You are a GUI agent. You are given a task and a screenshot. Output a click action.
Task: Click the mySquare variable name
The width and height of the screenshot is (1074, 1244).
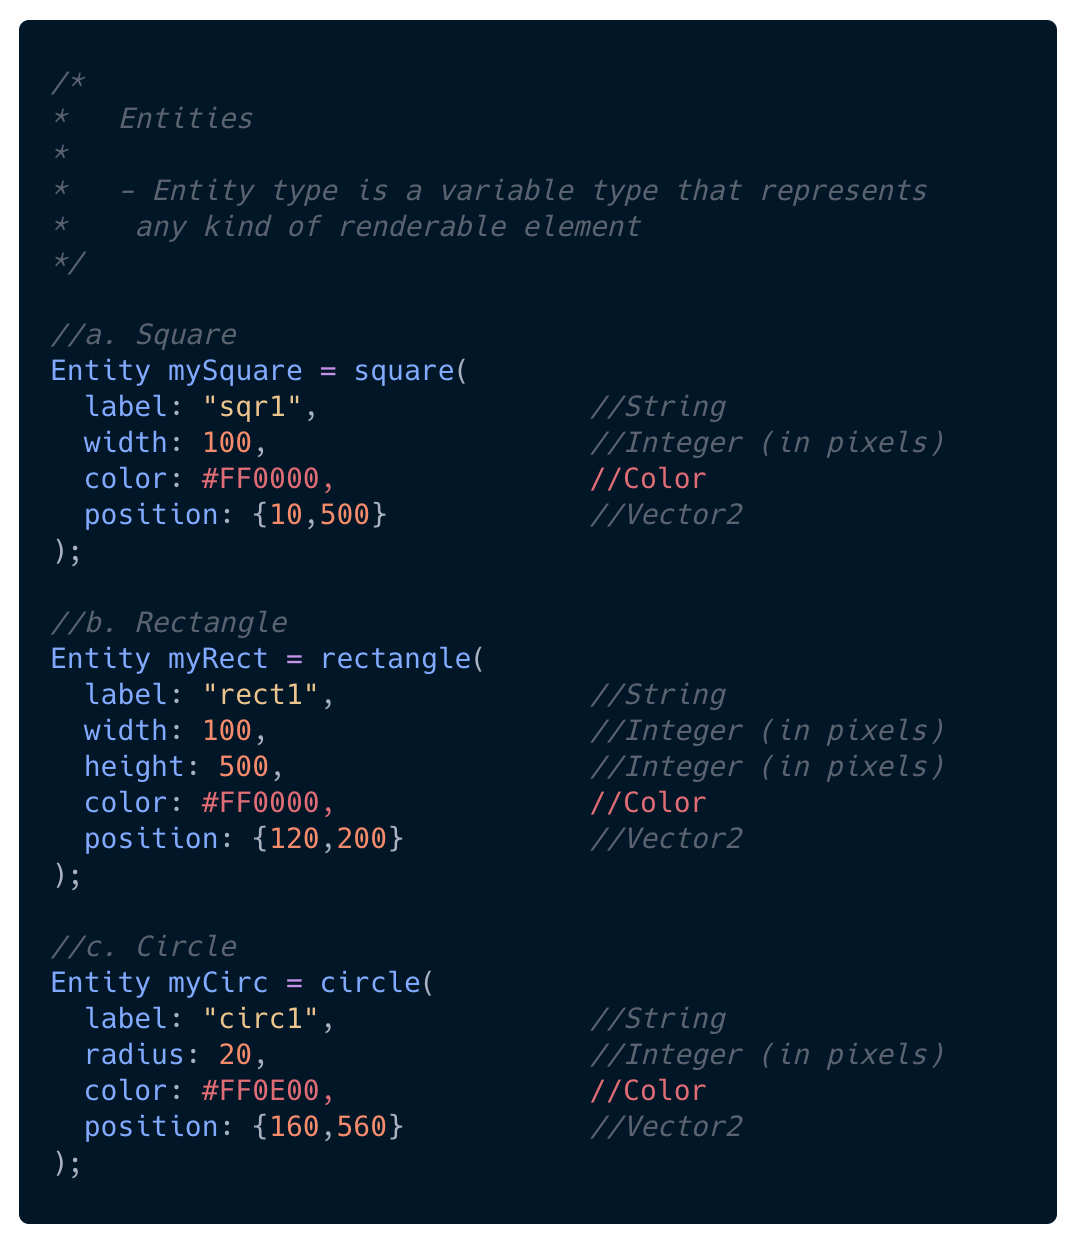(x=235, y=371)
